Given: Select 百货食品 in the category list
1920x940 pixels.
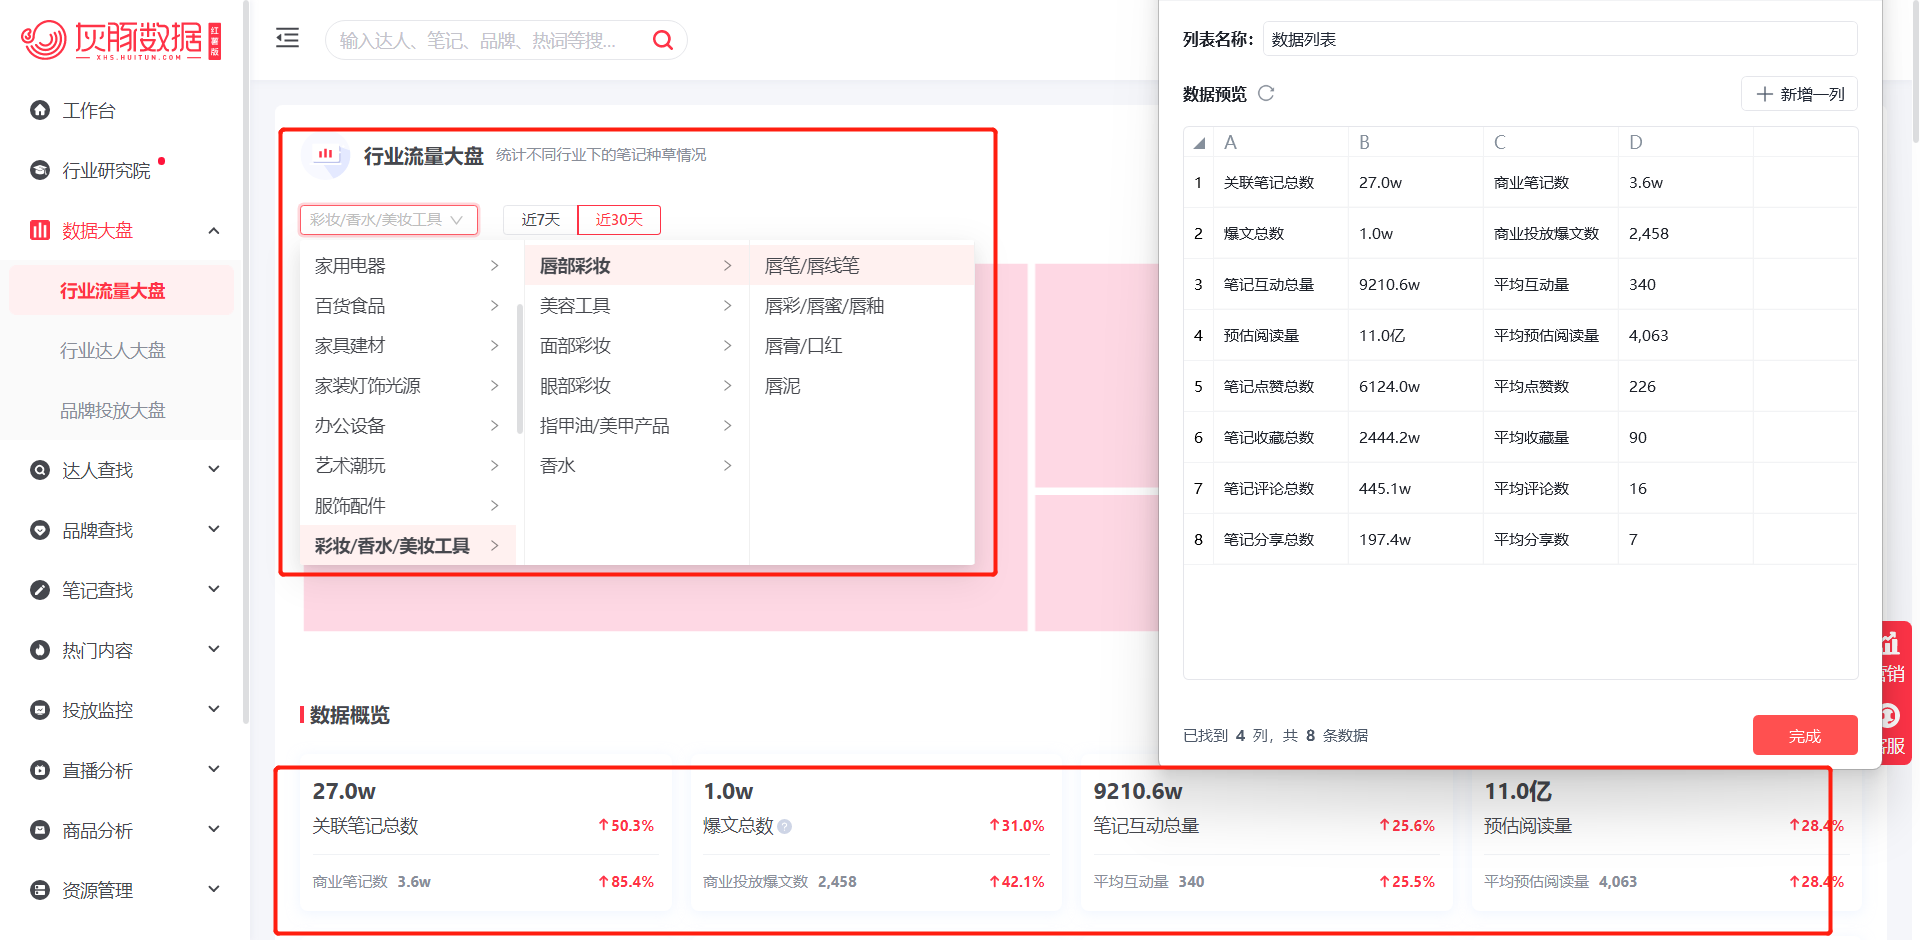Looking at the screenshot, I should [x=408, y=306].
